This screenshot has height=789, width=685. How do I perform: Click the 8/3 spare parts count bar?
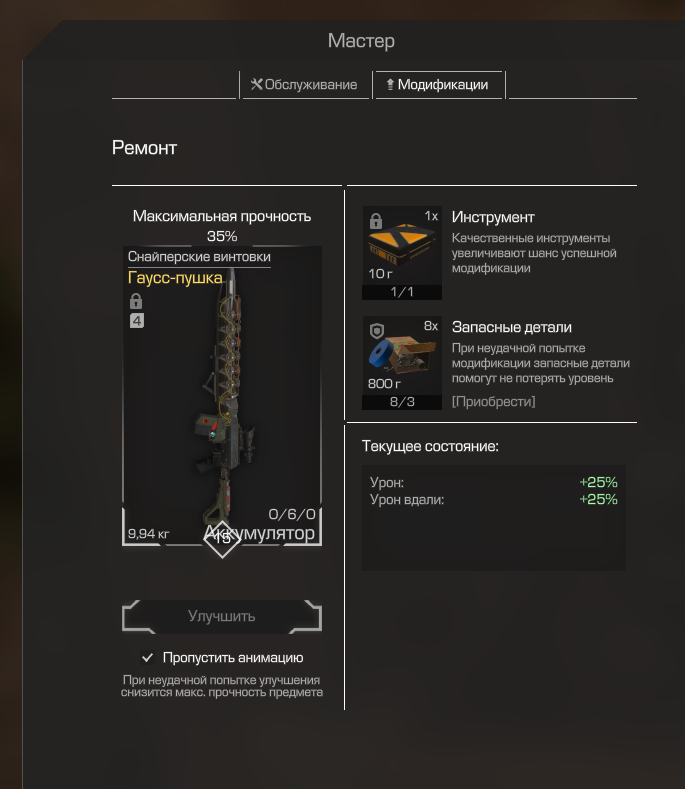point(402,402)
